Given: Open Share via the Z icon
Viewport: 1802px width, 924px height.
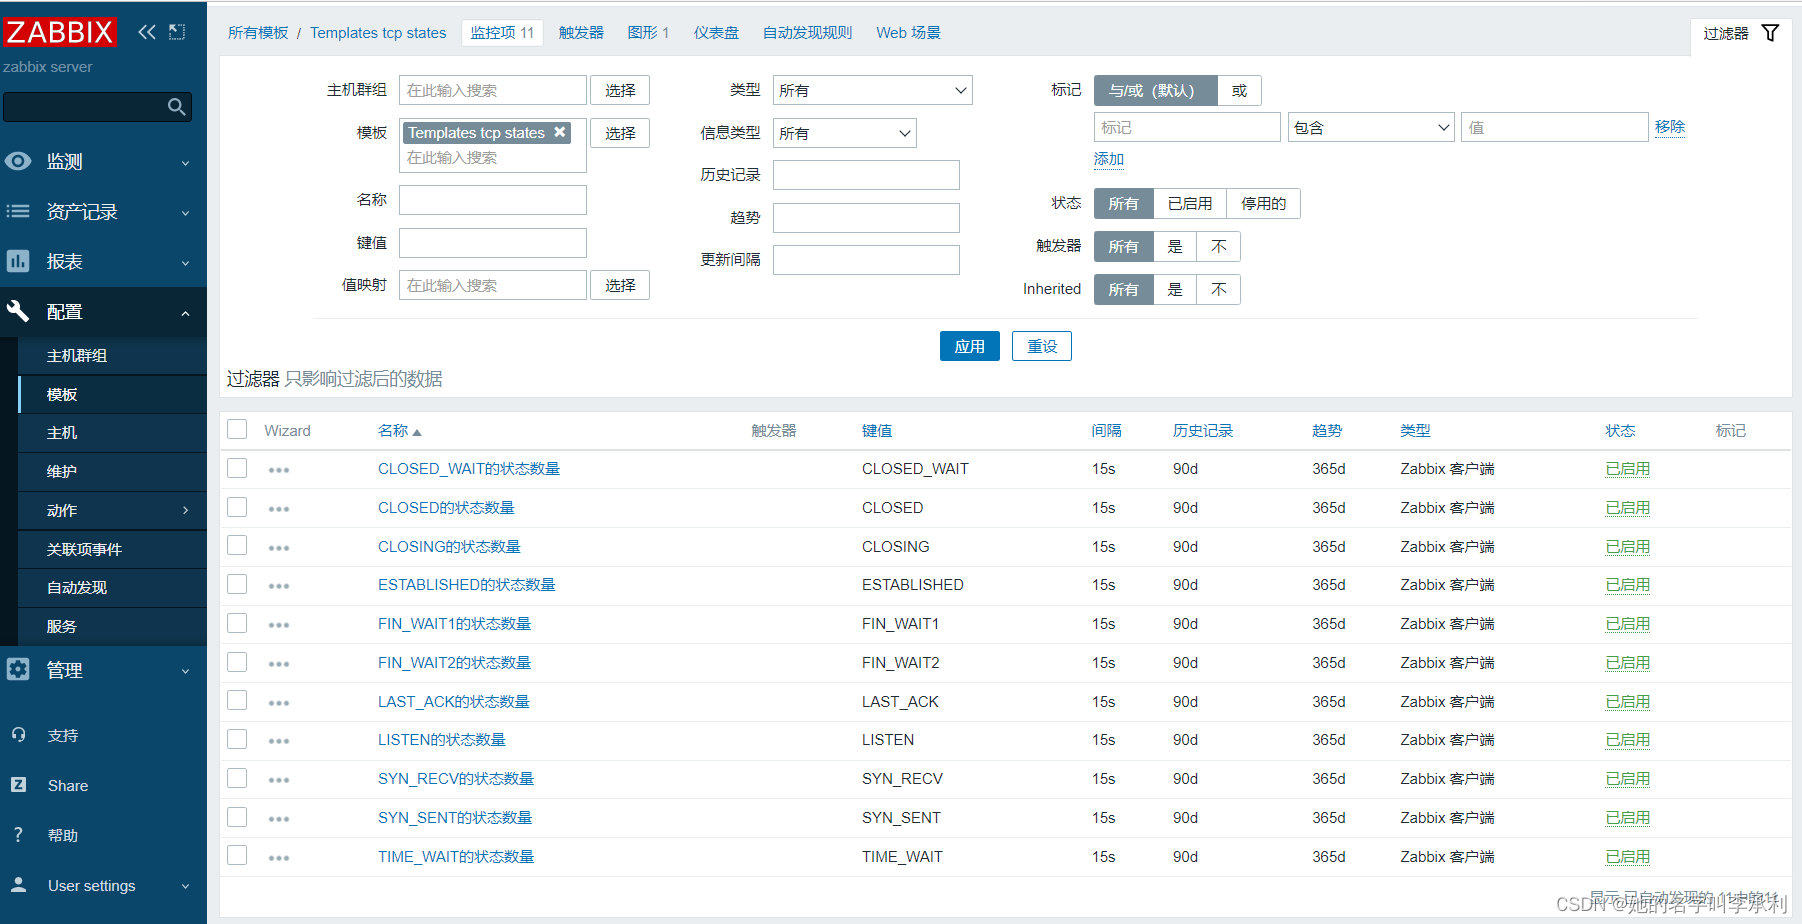Looking at the screenshot, I should (18, 785).
